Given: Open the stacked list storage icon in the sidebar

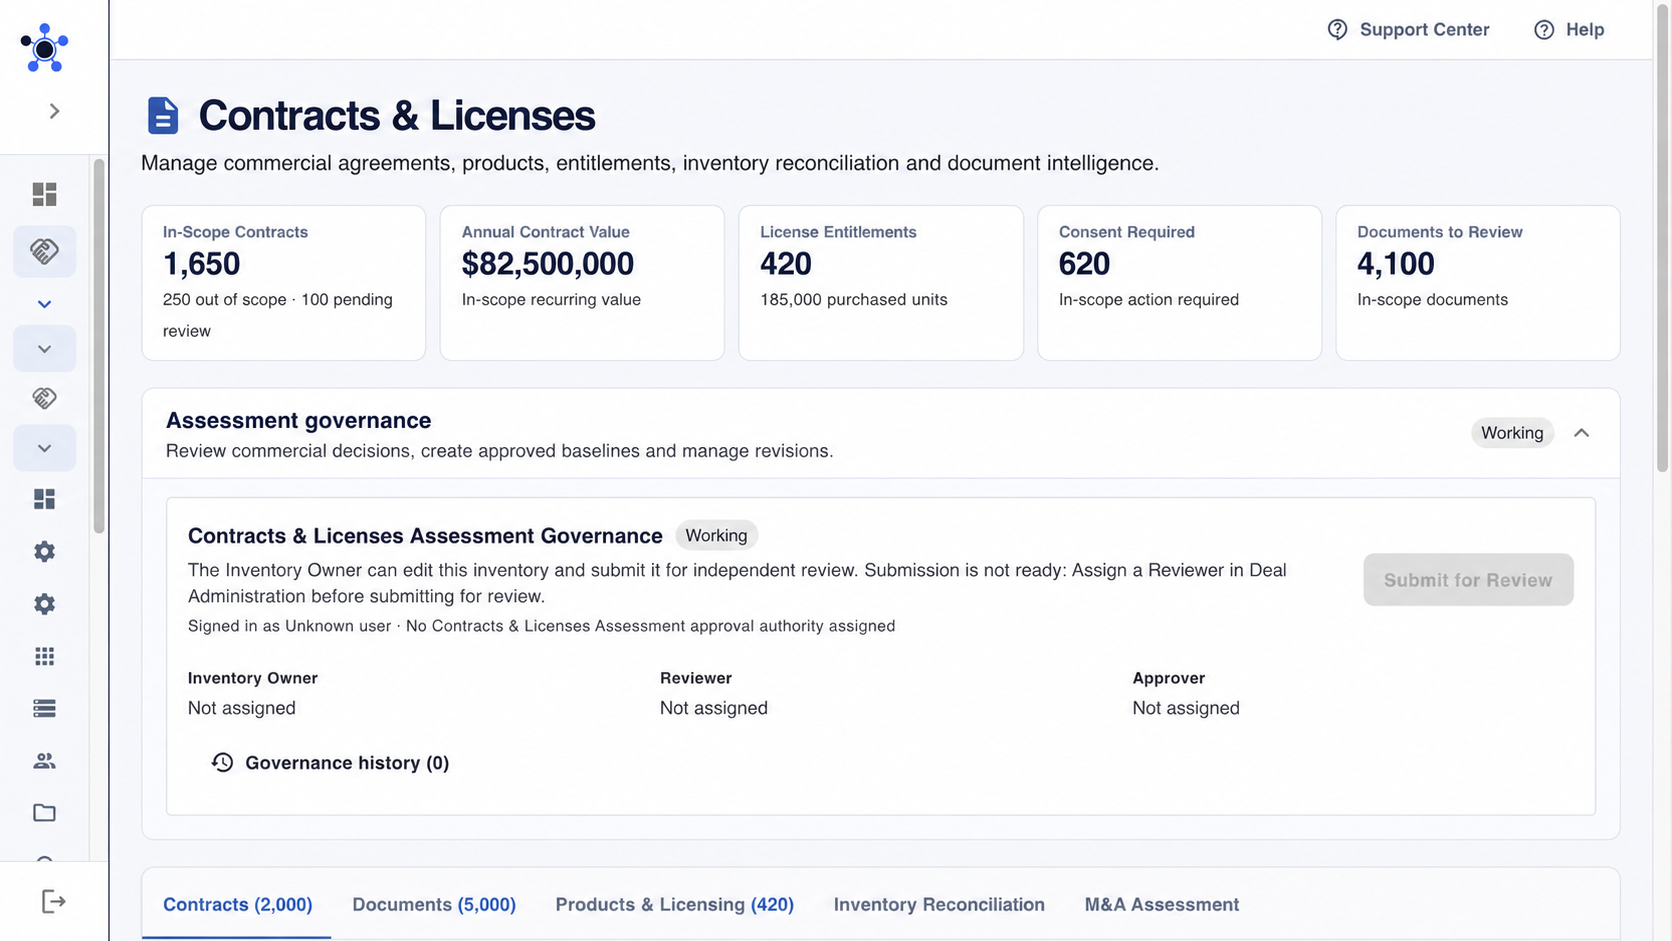Looking at the screenshot, I should point(44,708).
